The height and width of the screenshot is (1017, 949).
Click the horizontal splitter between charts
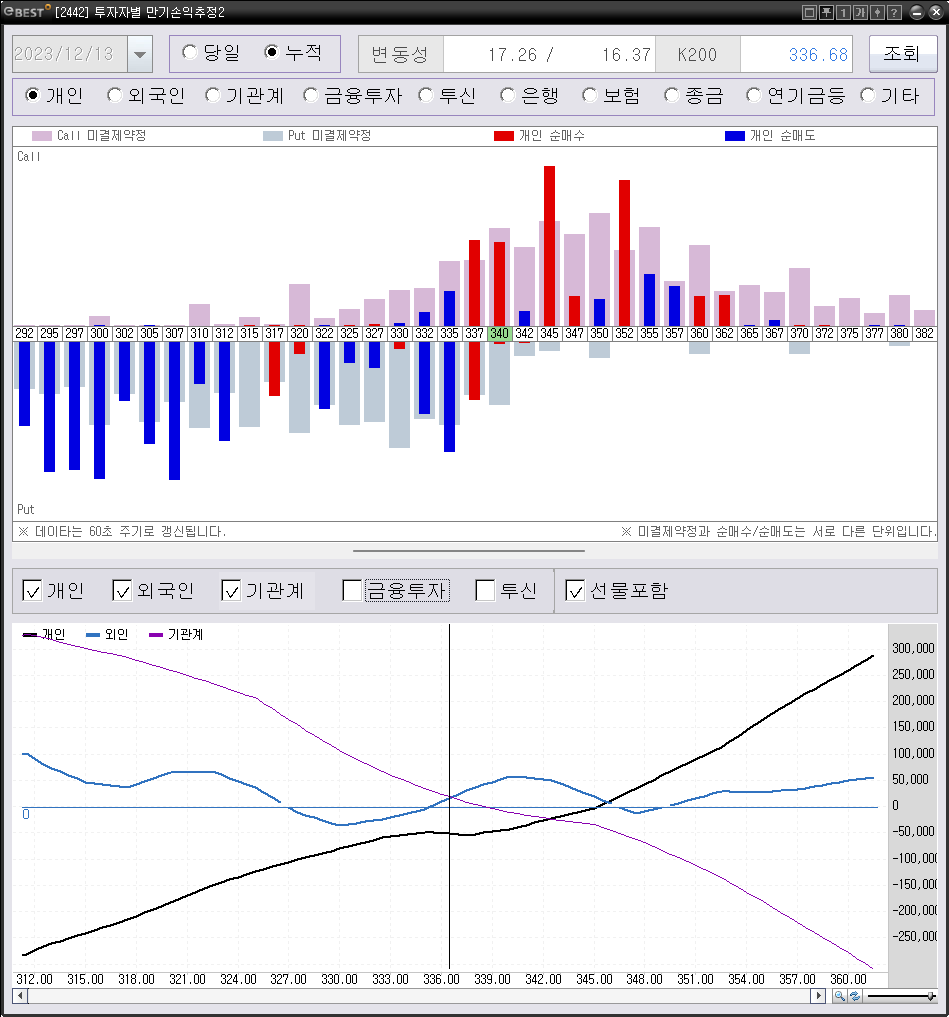coord(469,551)
